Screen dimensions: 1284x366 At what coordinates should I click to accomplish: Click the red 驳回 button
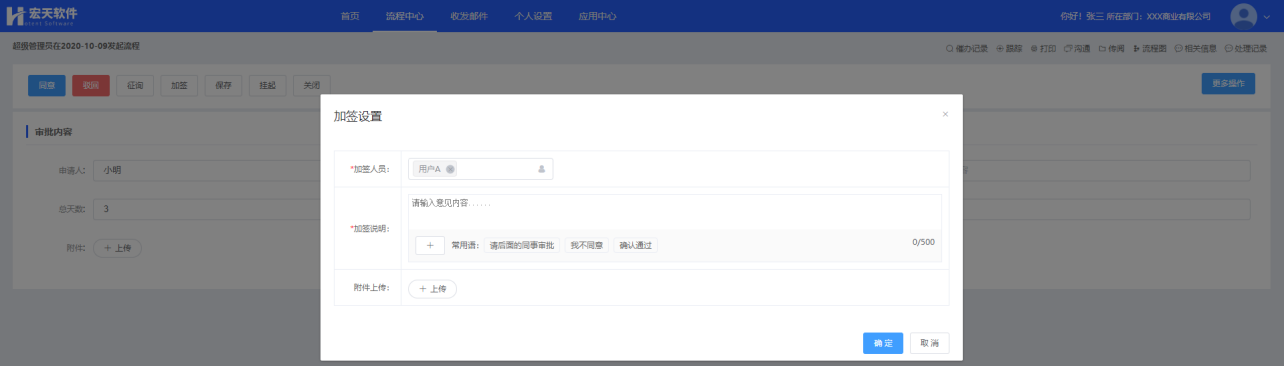(91, 85)
